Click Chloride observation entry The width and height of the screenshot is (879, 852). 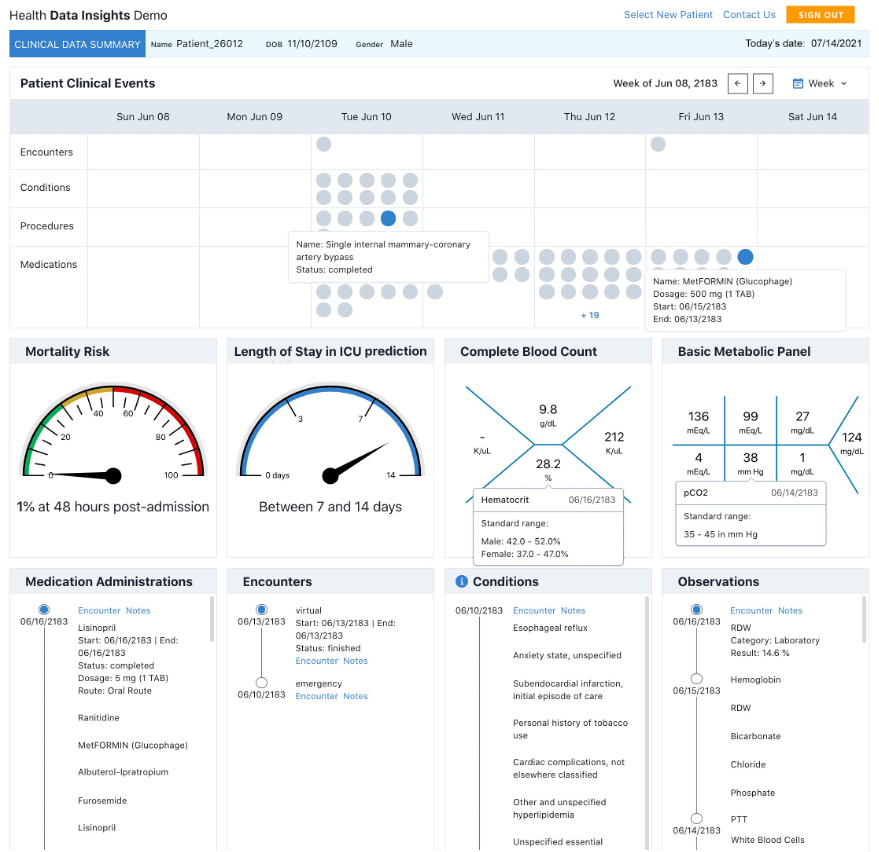pyautogui.click(x=748, y=765)
